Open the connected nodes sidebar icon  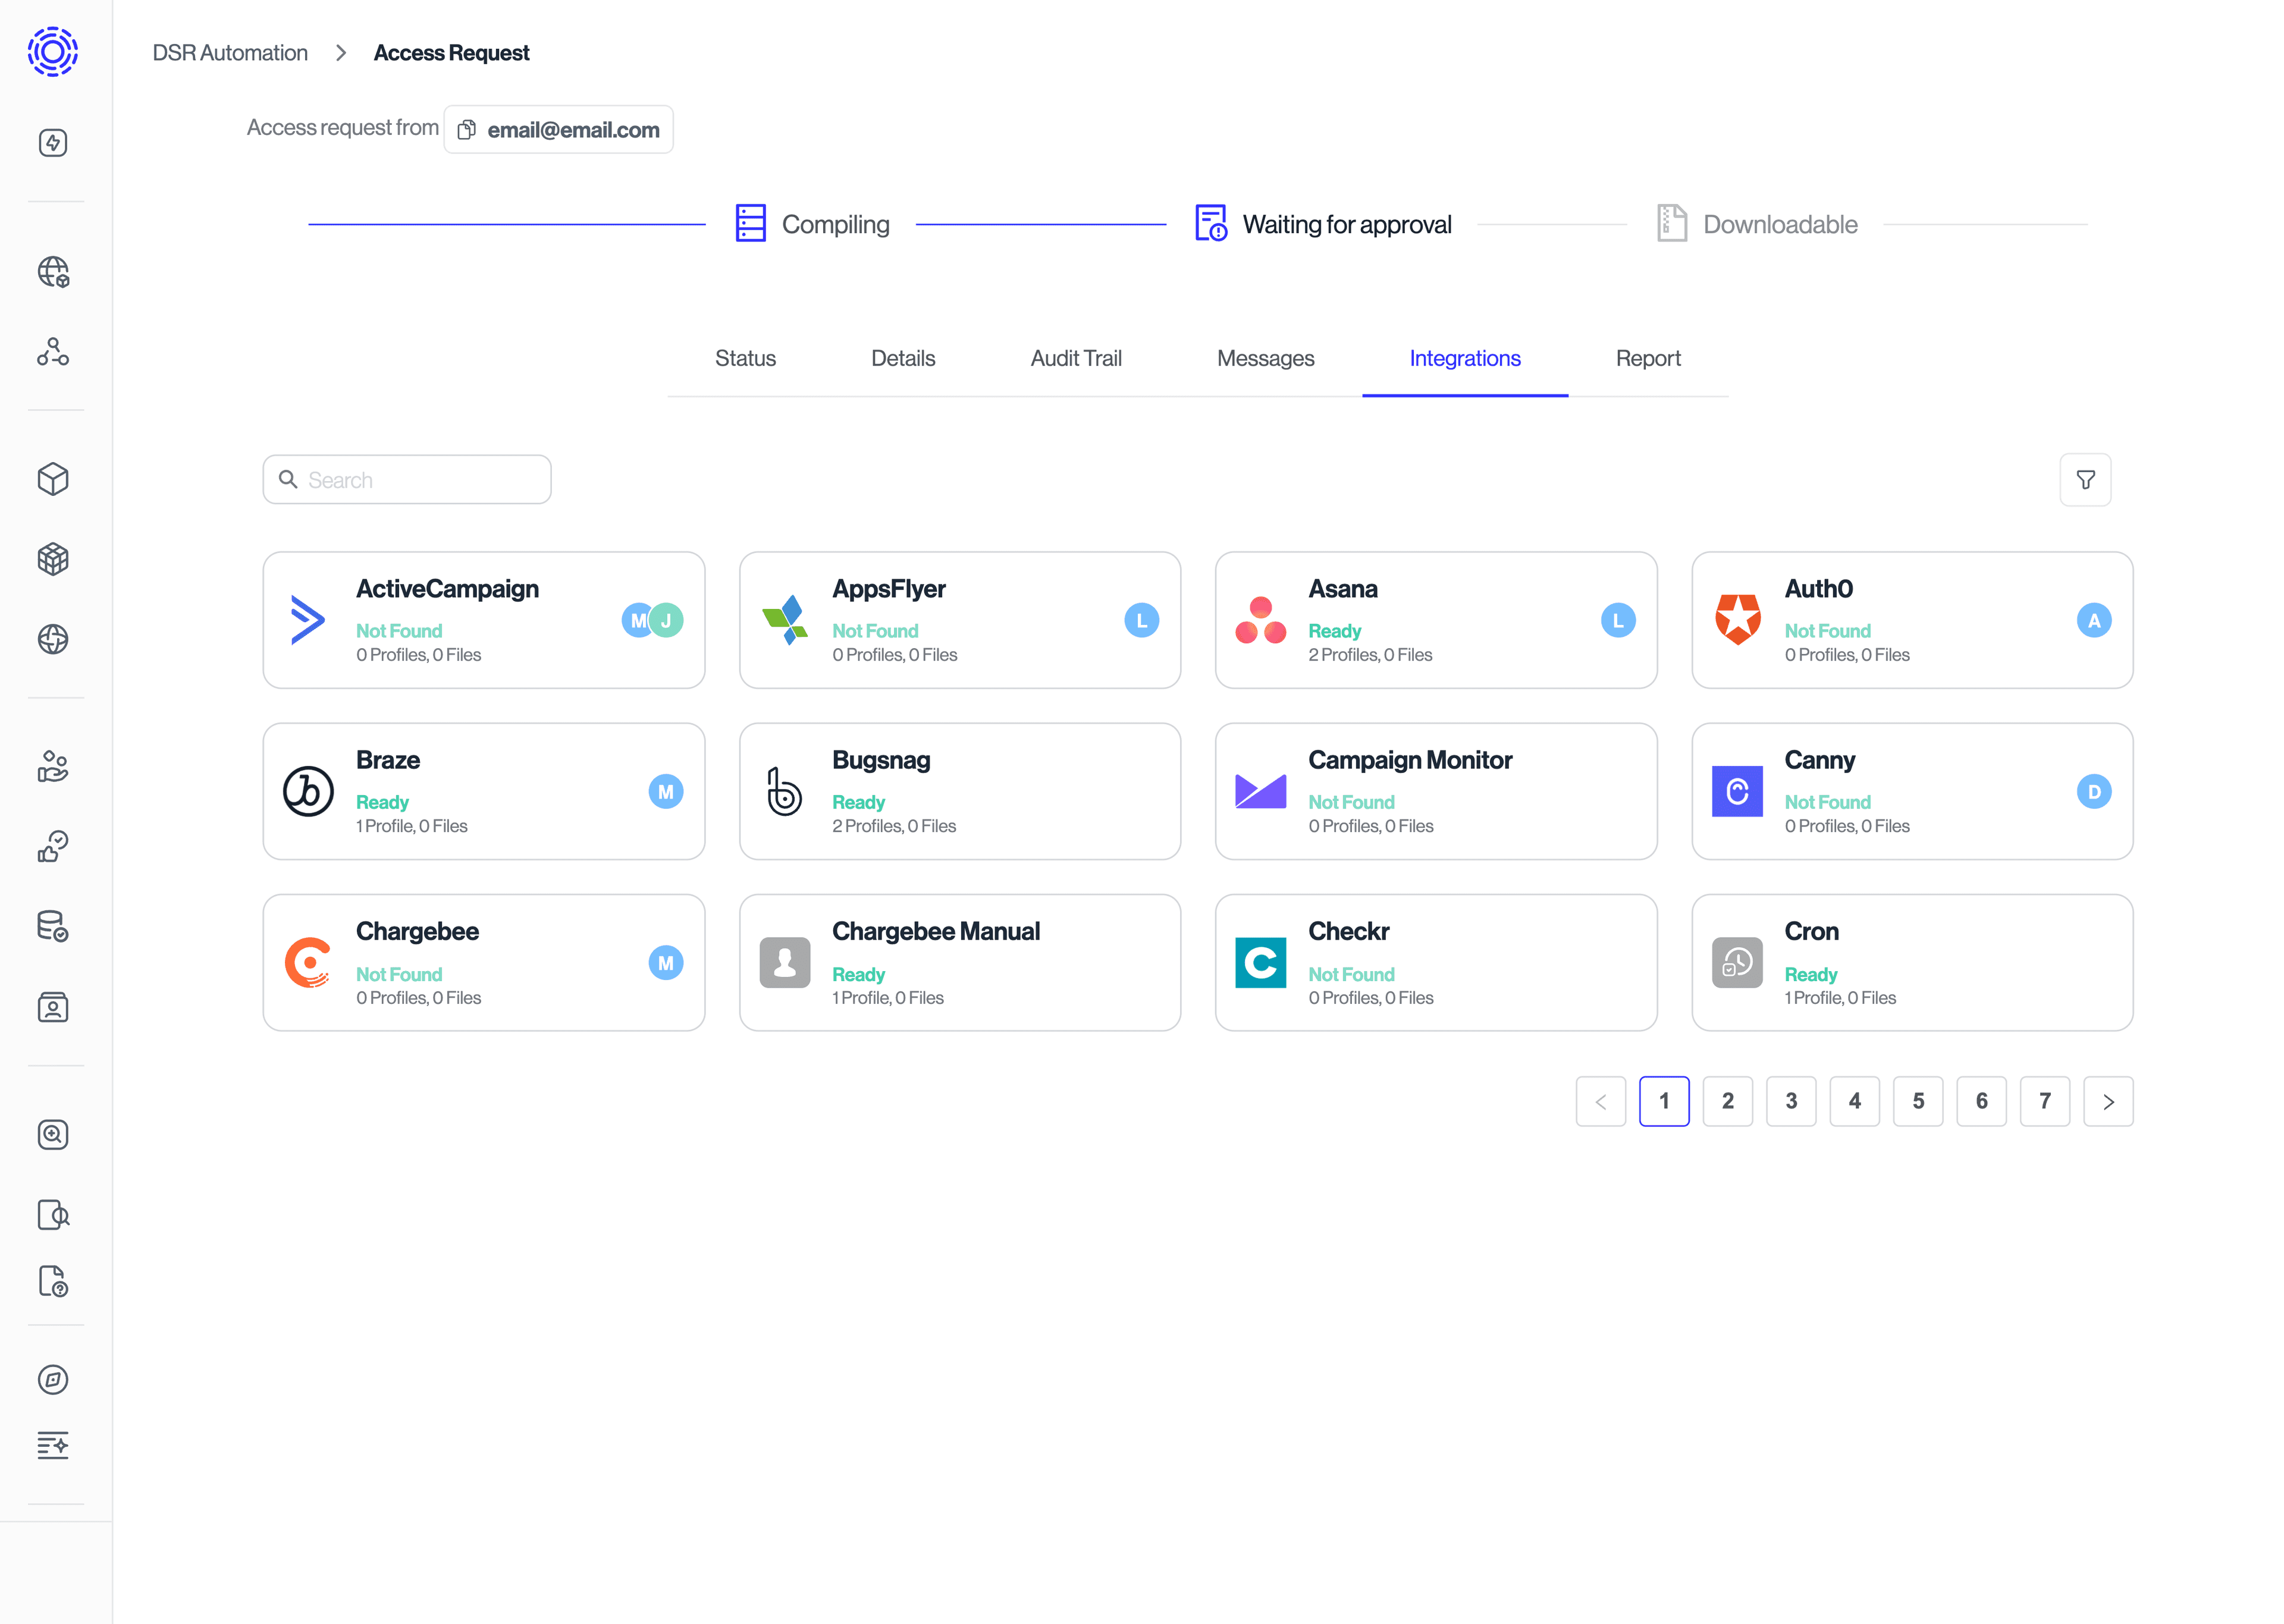point(53,352)
